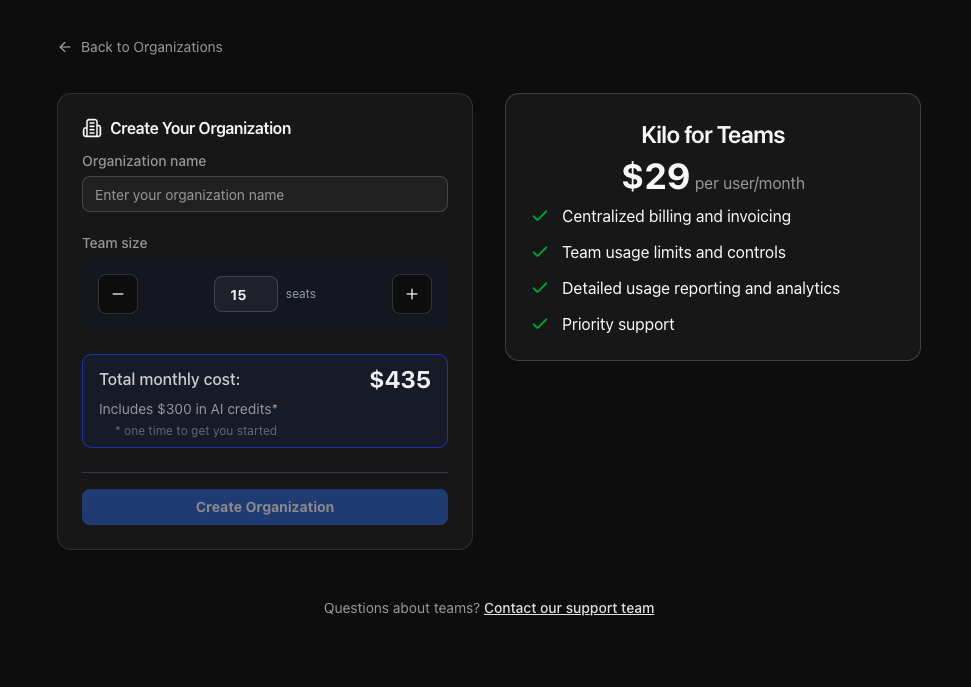Screen dimensions: 971x687
Task: Select the seat count field showing 15
Action: tap(245, 294)
